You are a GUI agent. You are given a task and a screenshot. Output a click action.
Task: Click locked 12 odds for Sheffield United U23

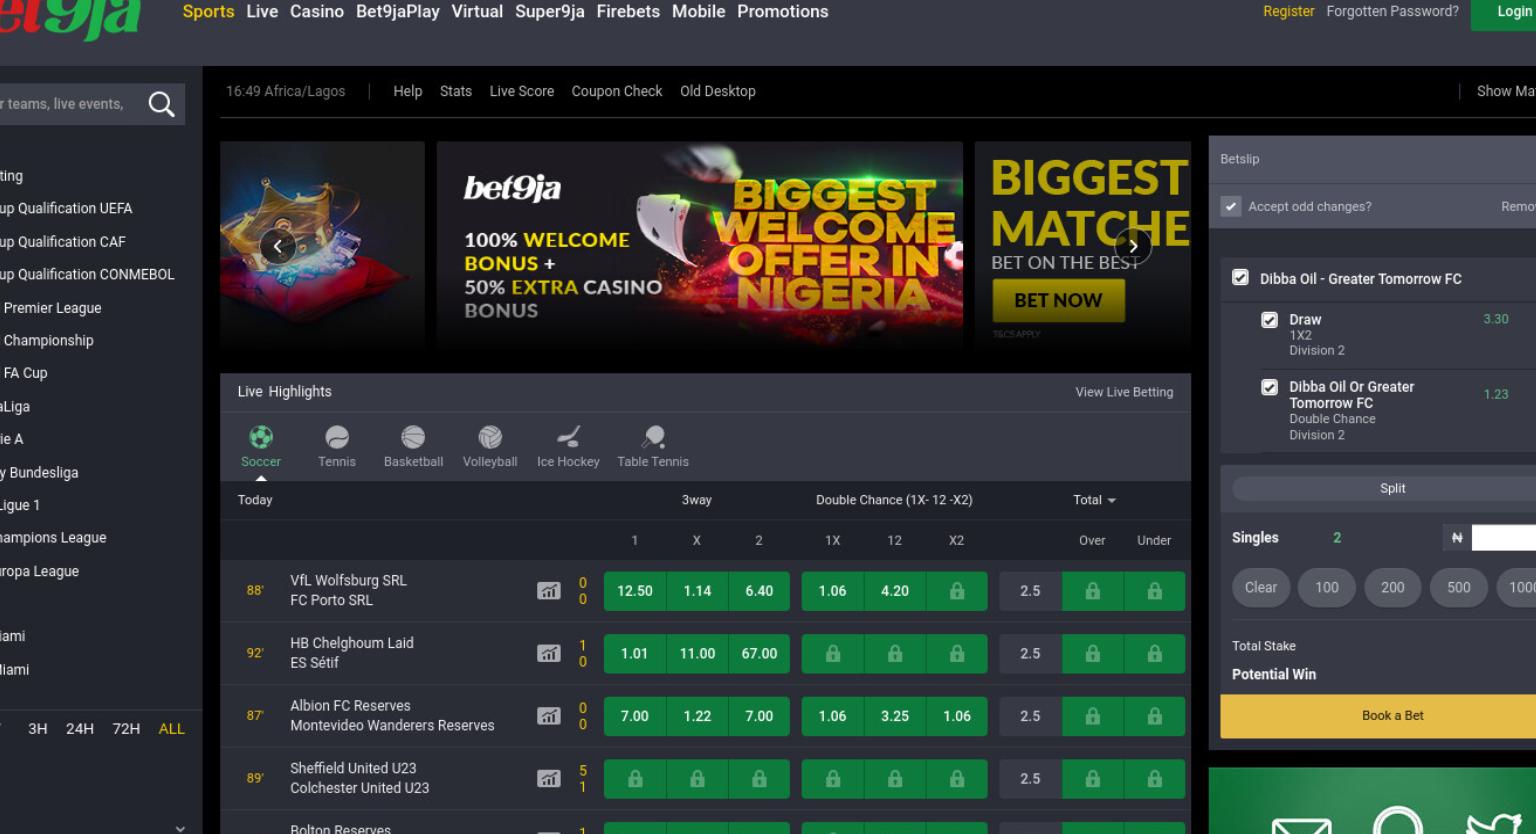click(x=895, y=778)
